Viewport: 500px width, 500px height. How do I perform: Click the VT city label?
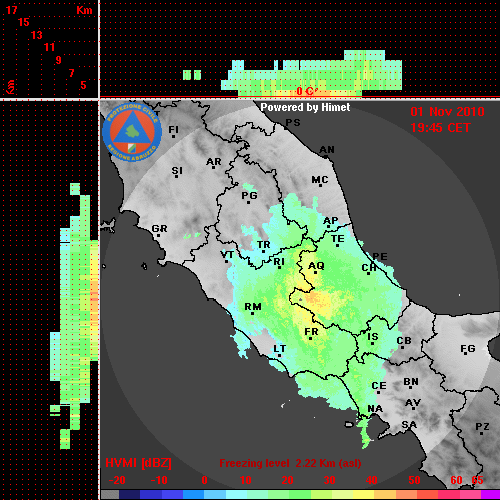click(x=227, y=255)
